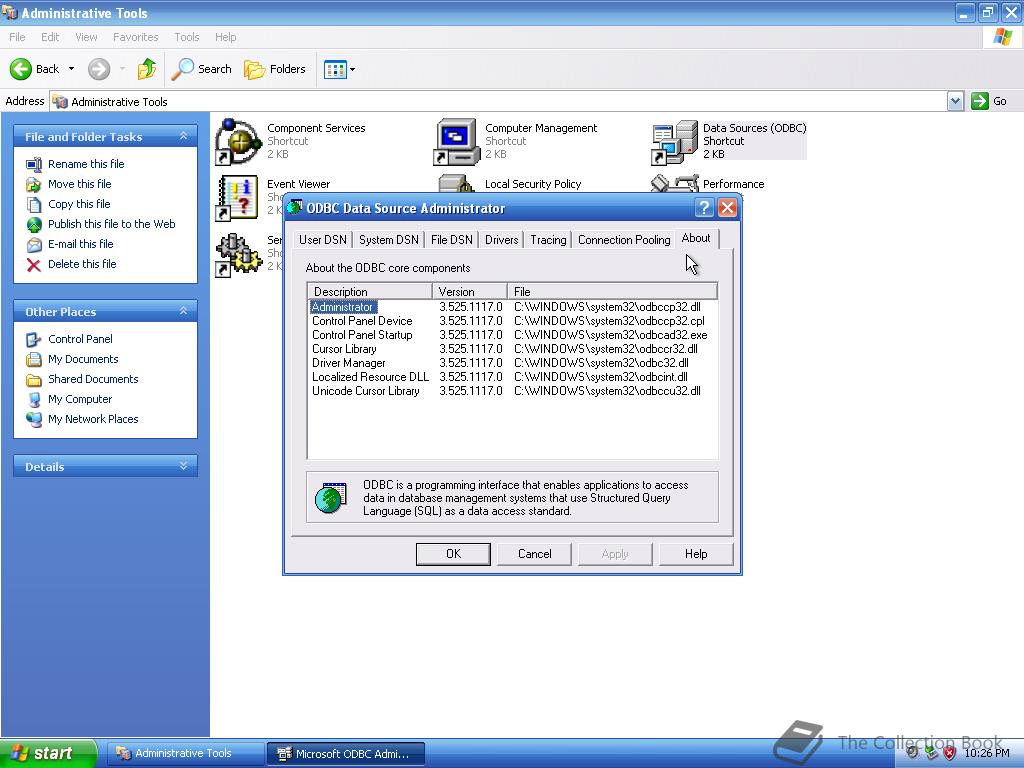The height and width of the screenshot is (768, 1024).
Task: Open My Network Places link
Action: coord(93,419)
